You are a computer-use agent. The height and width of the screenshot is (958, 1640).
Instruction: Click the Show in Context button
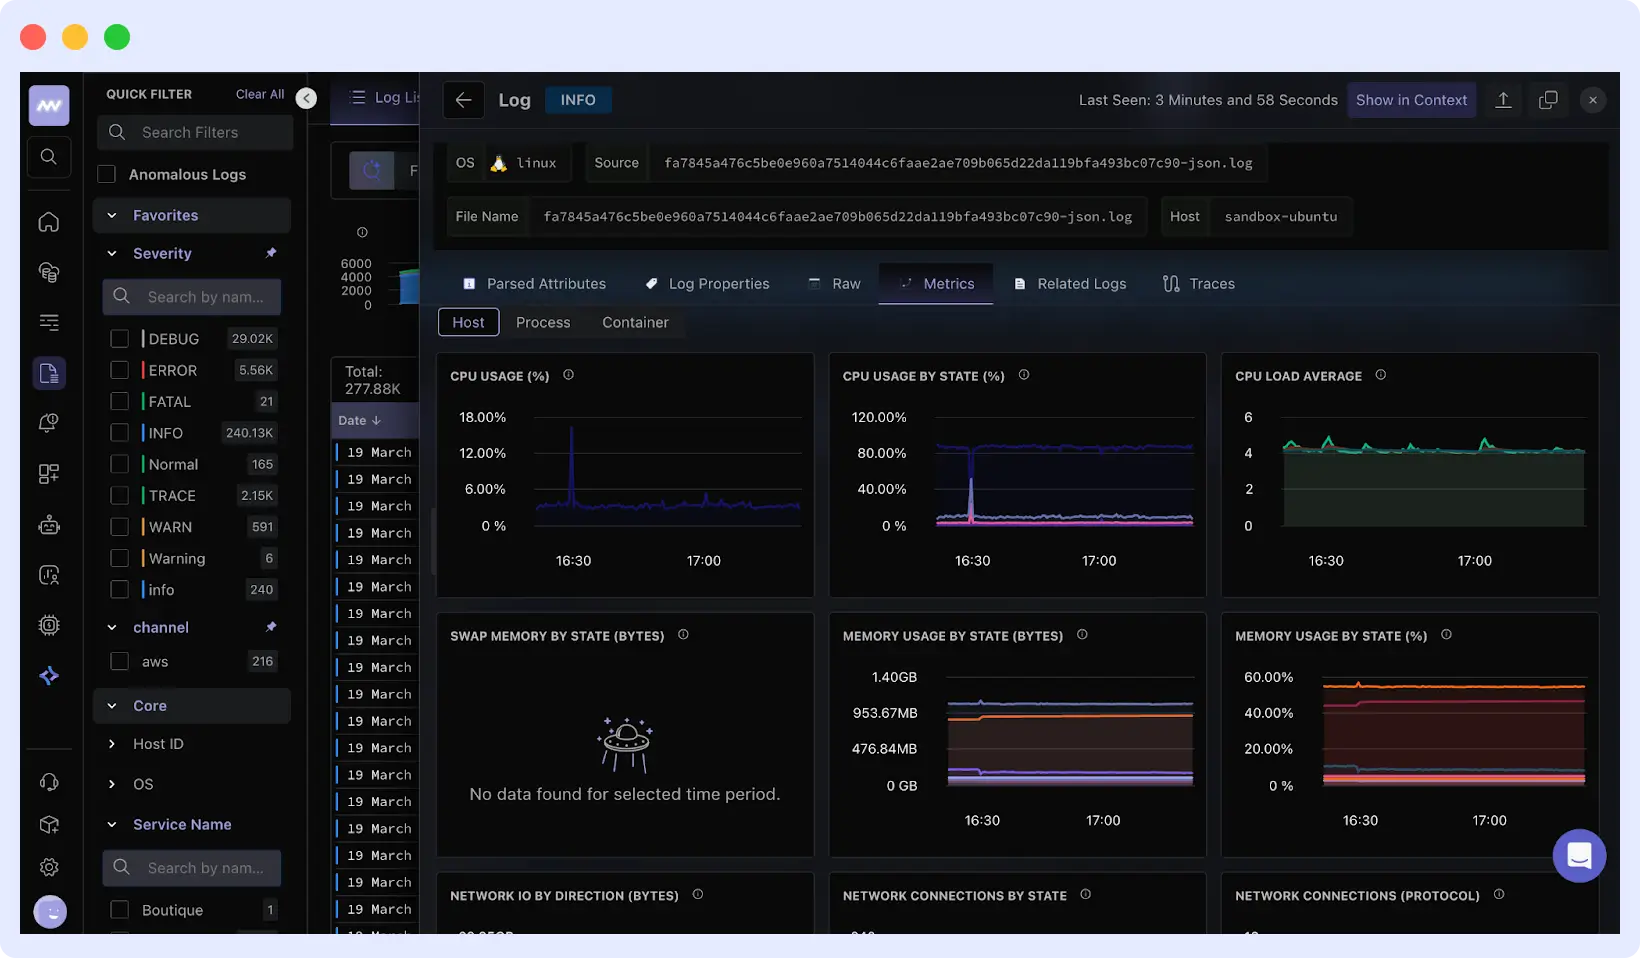1412,99
